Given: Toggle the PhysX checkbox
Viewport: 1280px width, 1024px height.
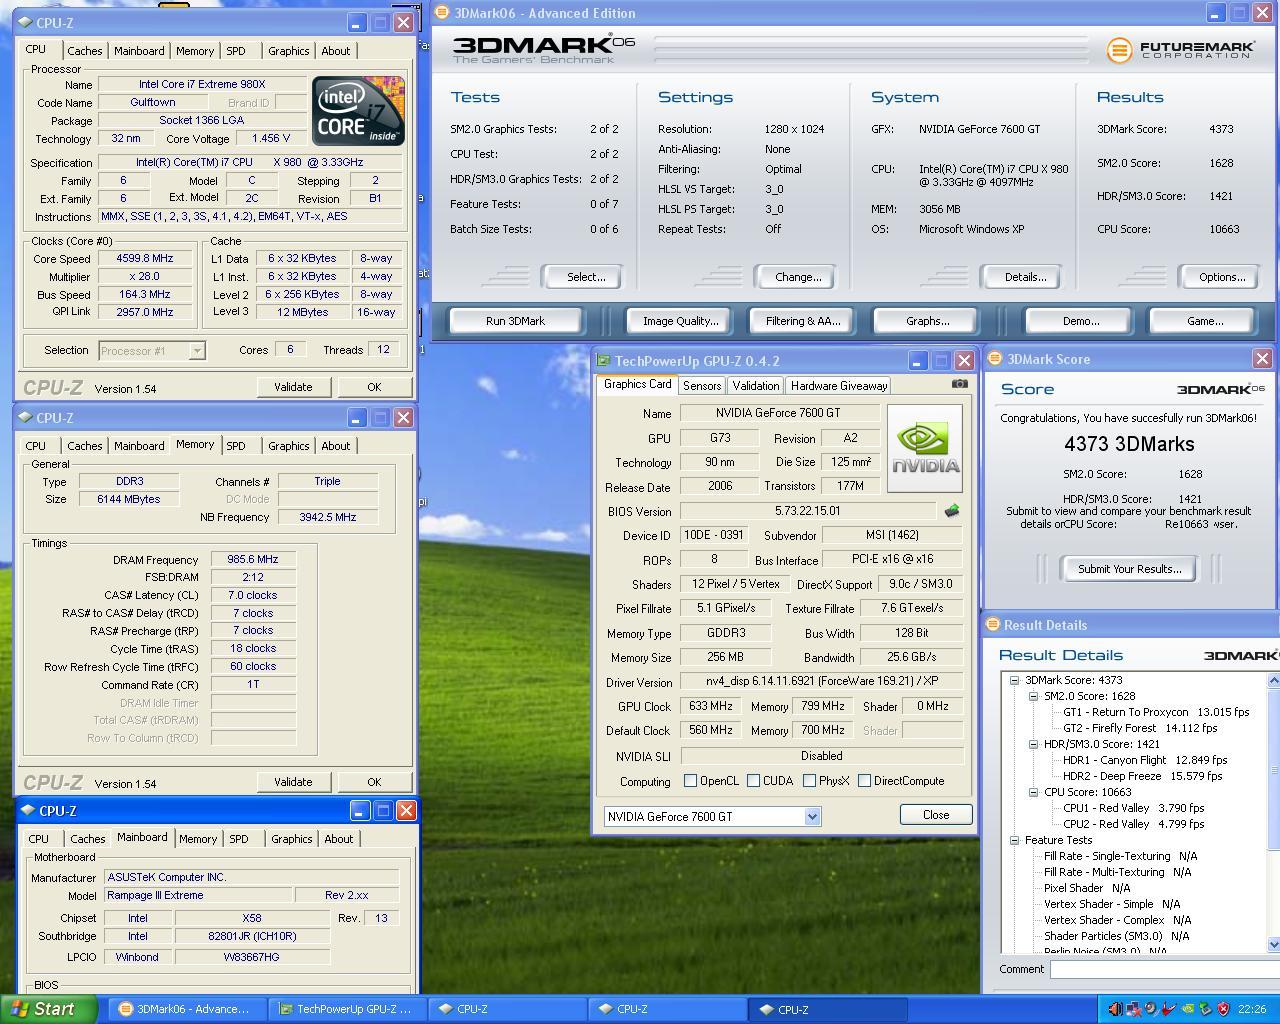Looking at the screenshot, I should click(809, 781).
